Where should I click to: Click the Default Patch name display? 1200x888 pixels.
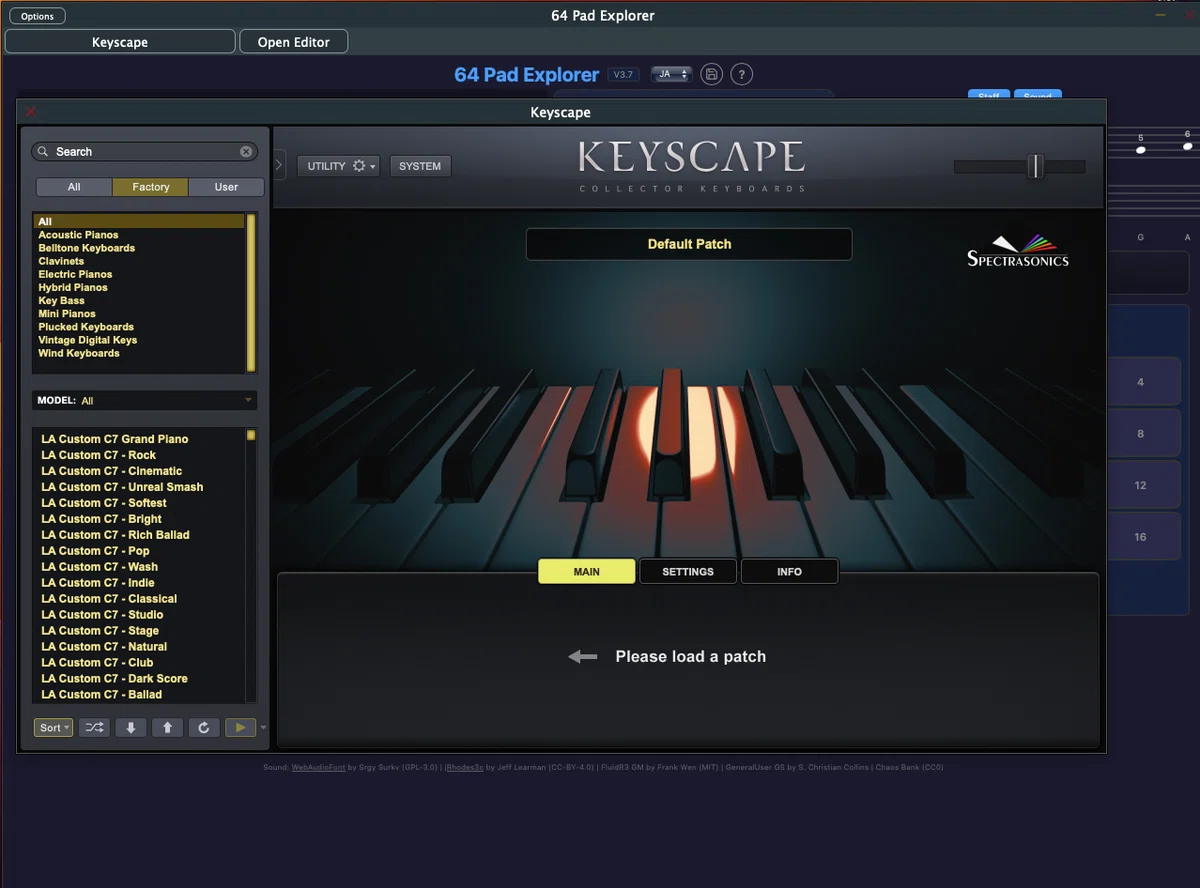pyautogui.click(x=689, y=244)
